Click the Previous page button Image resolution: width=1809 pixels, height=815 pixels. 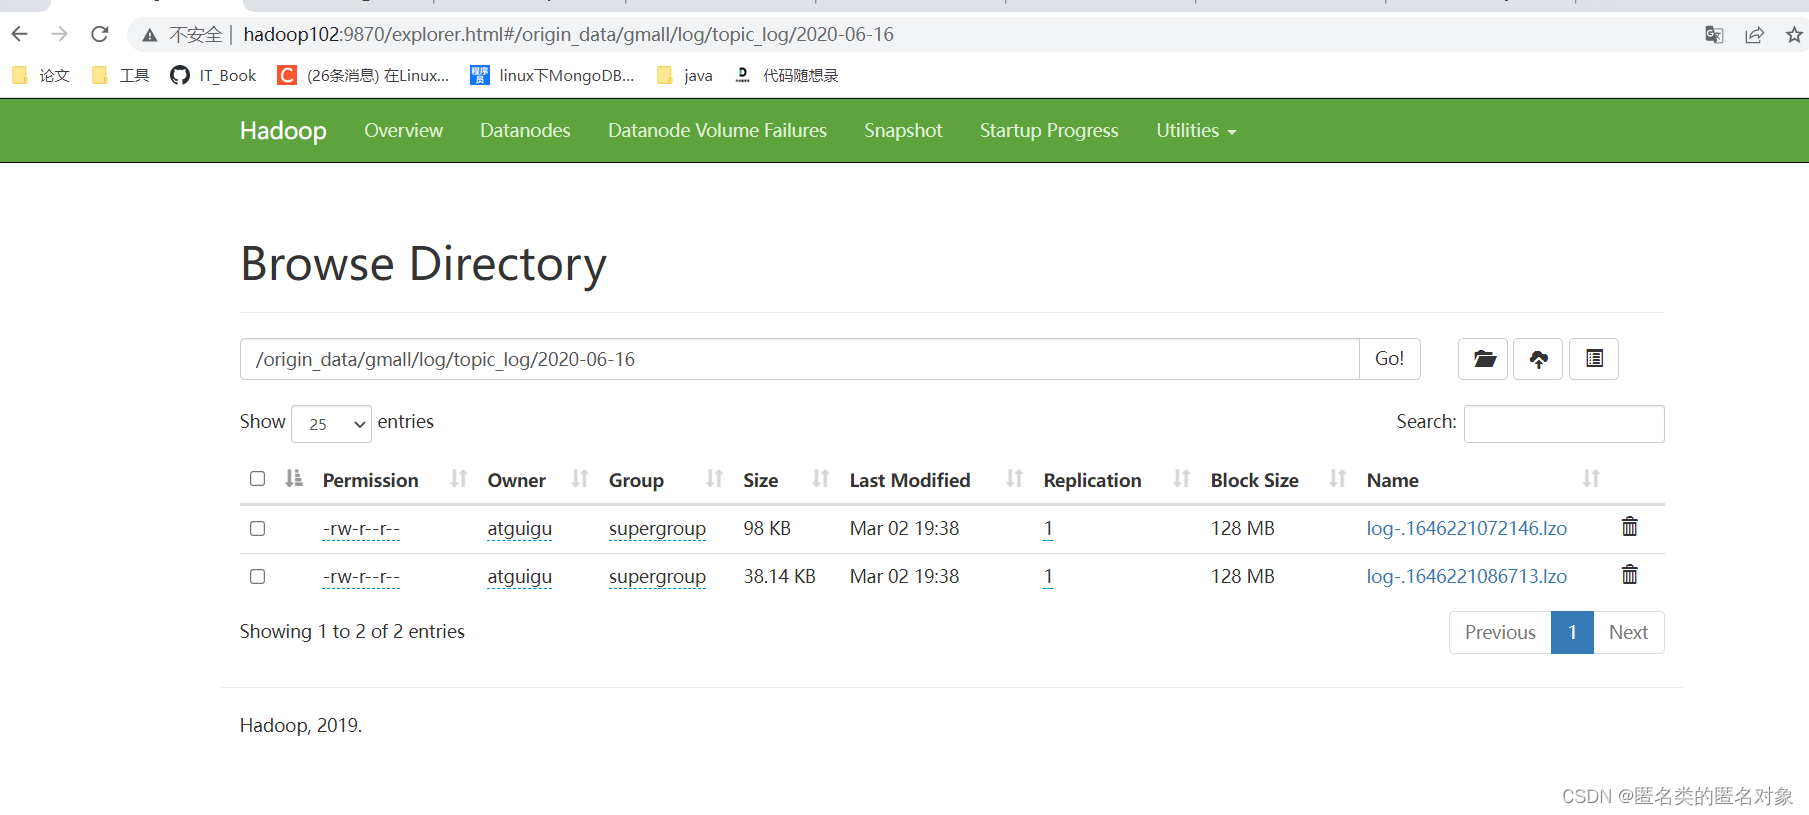coord(1500,632)
